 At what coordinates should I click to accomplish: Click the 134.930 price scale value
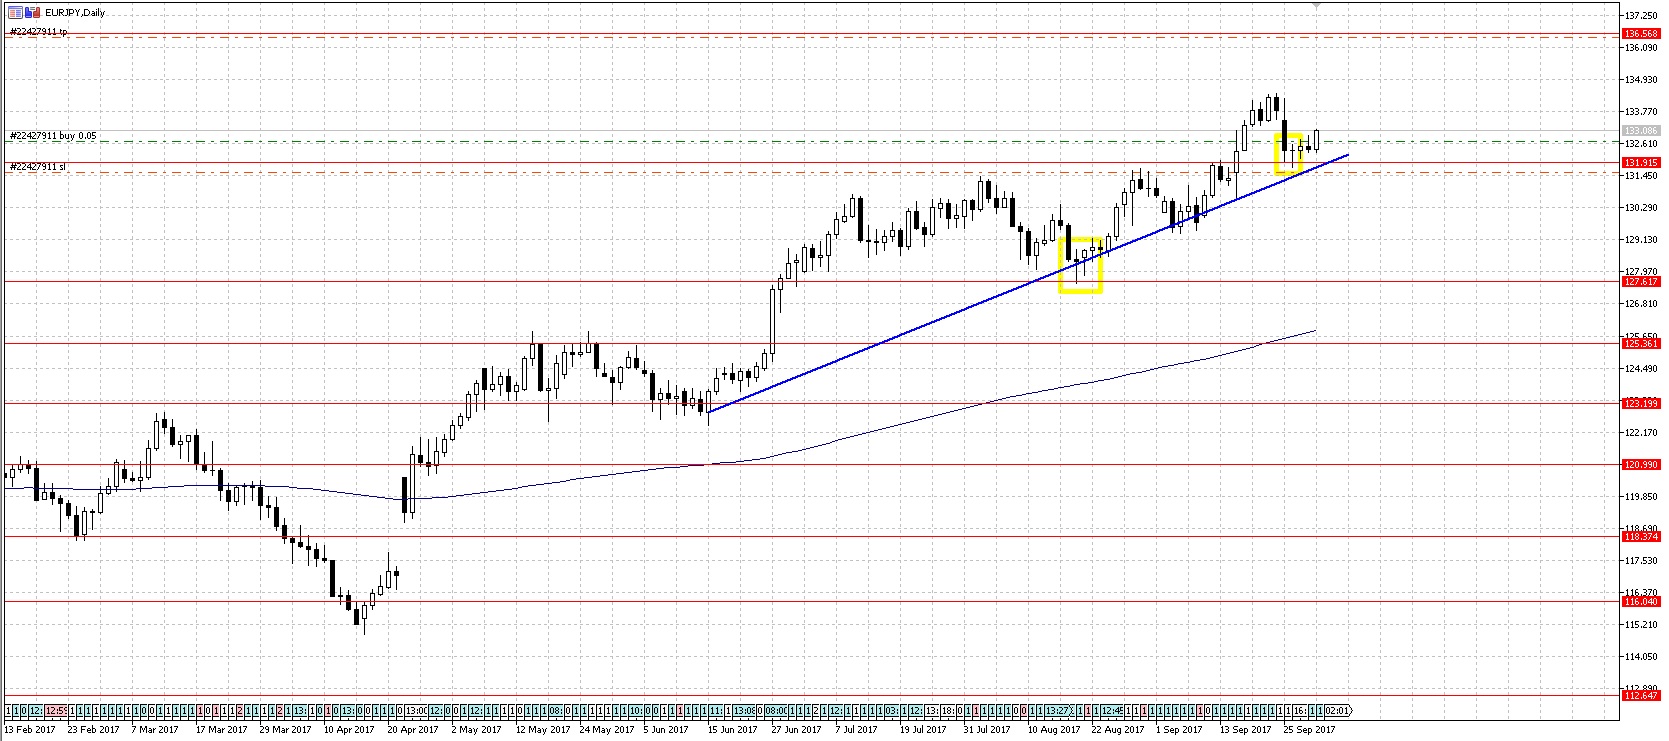point(1643,80)
